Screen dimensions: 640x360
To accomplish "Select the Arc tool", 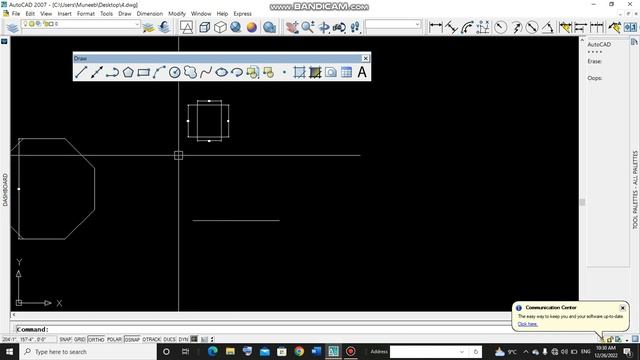I will coord(159,72).
